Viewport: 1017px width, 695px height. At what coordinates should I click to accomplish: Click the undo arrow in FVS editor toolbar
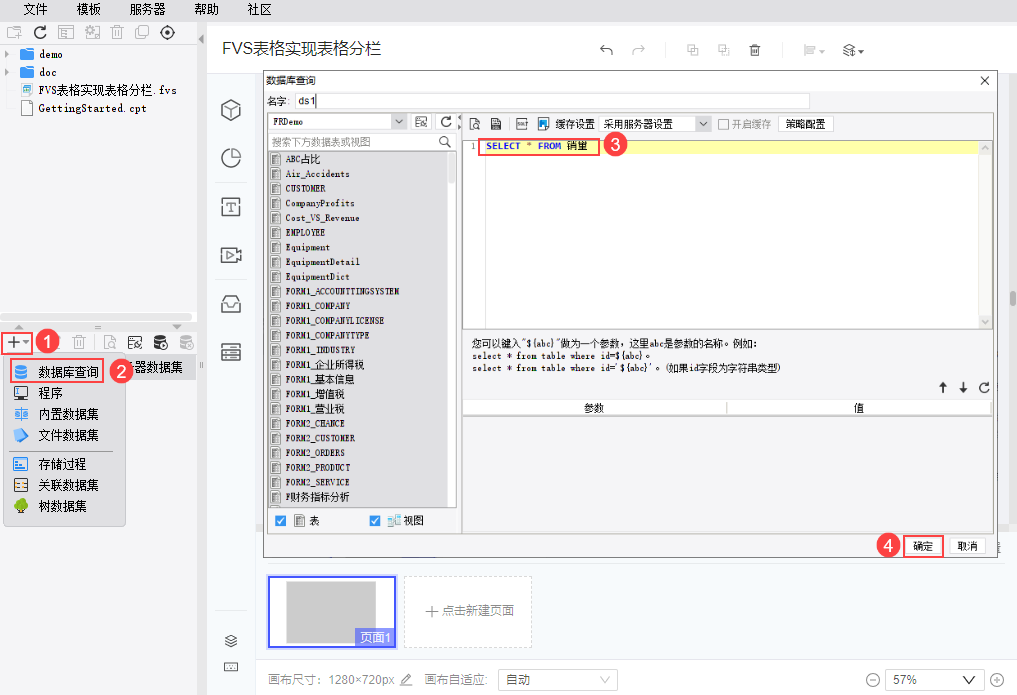[x=606, y=50]
